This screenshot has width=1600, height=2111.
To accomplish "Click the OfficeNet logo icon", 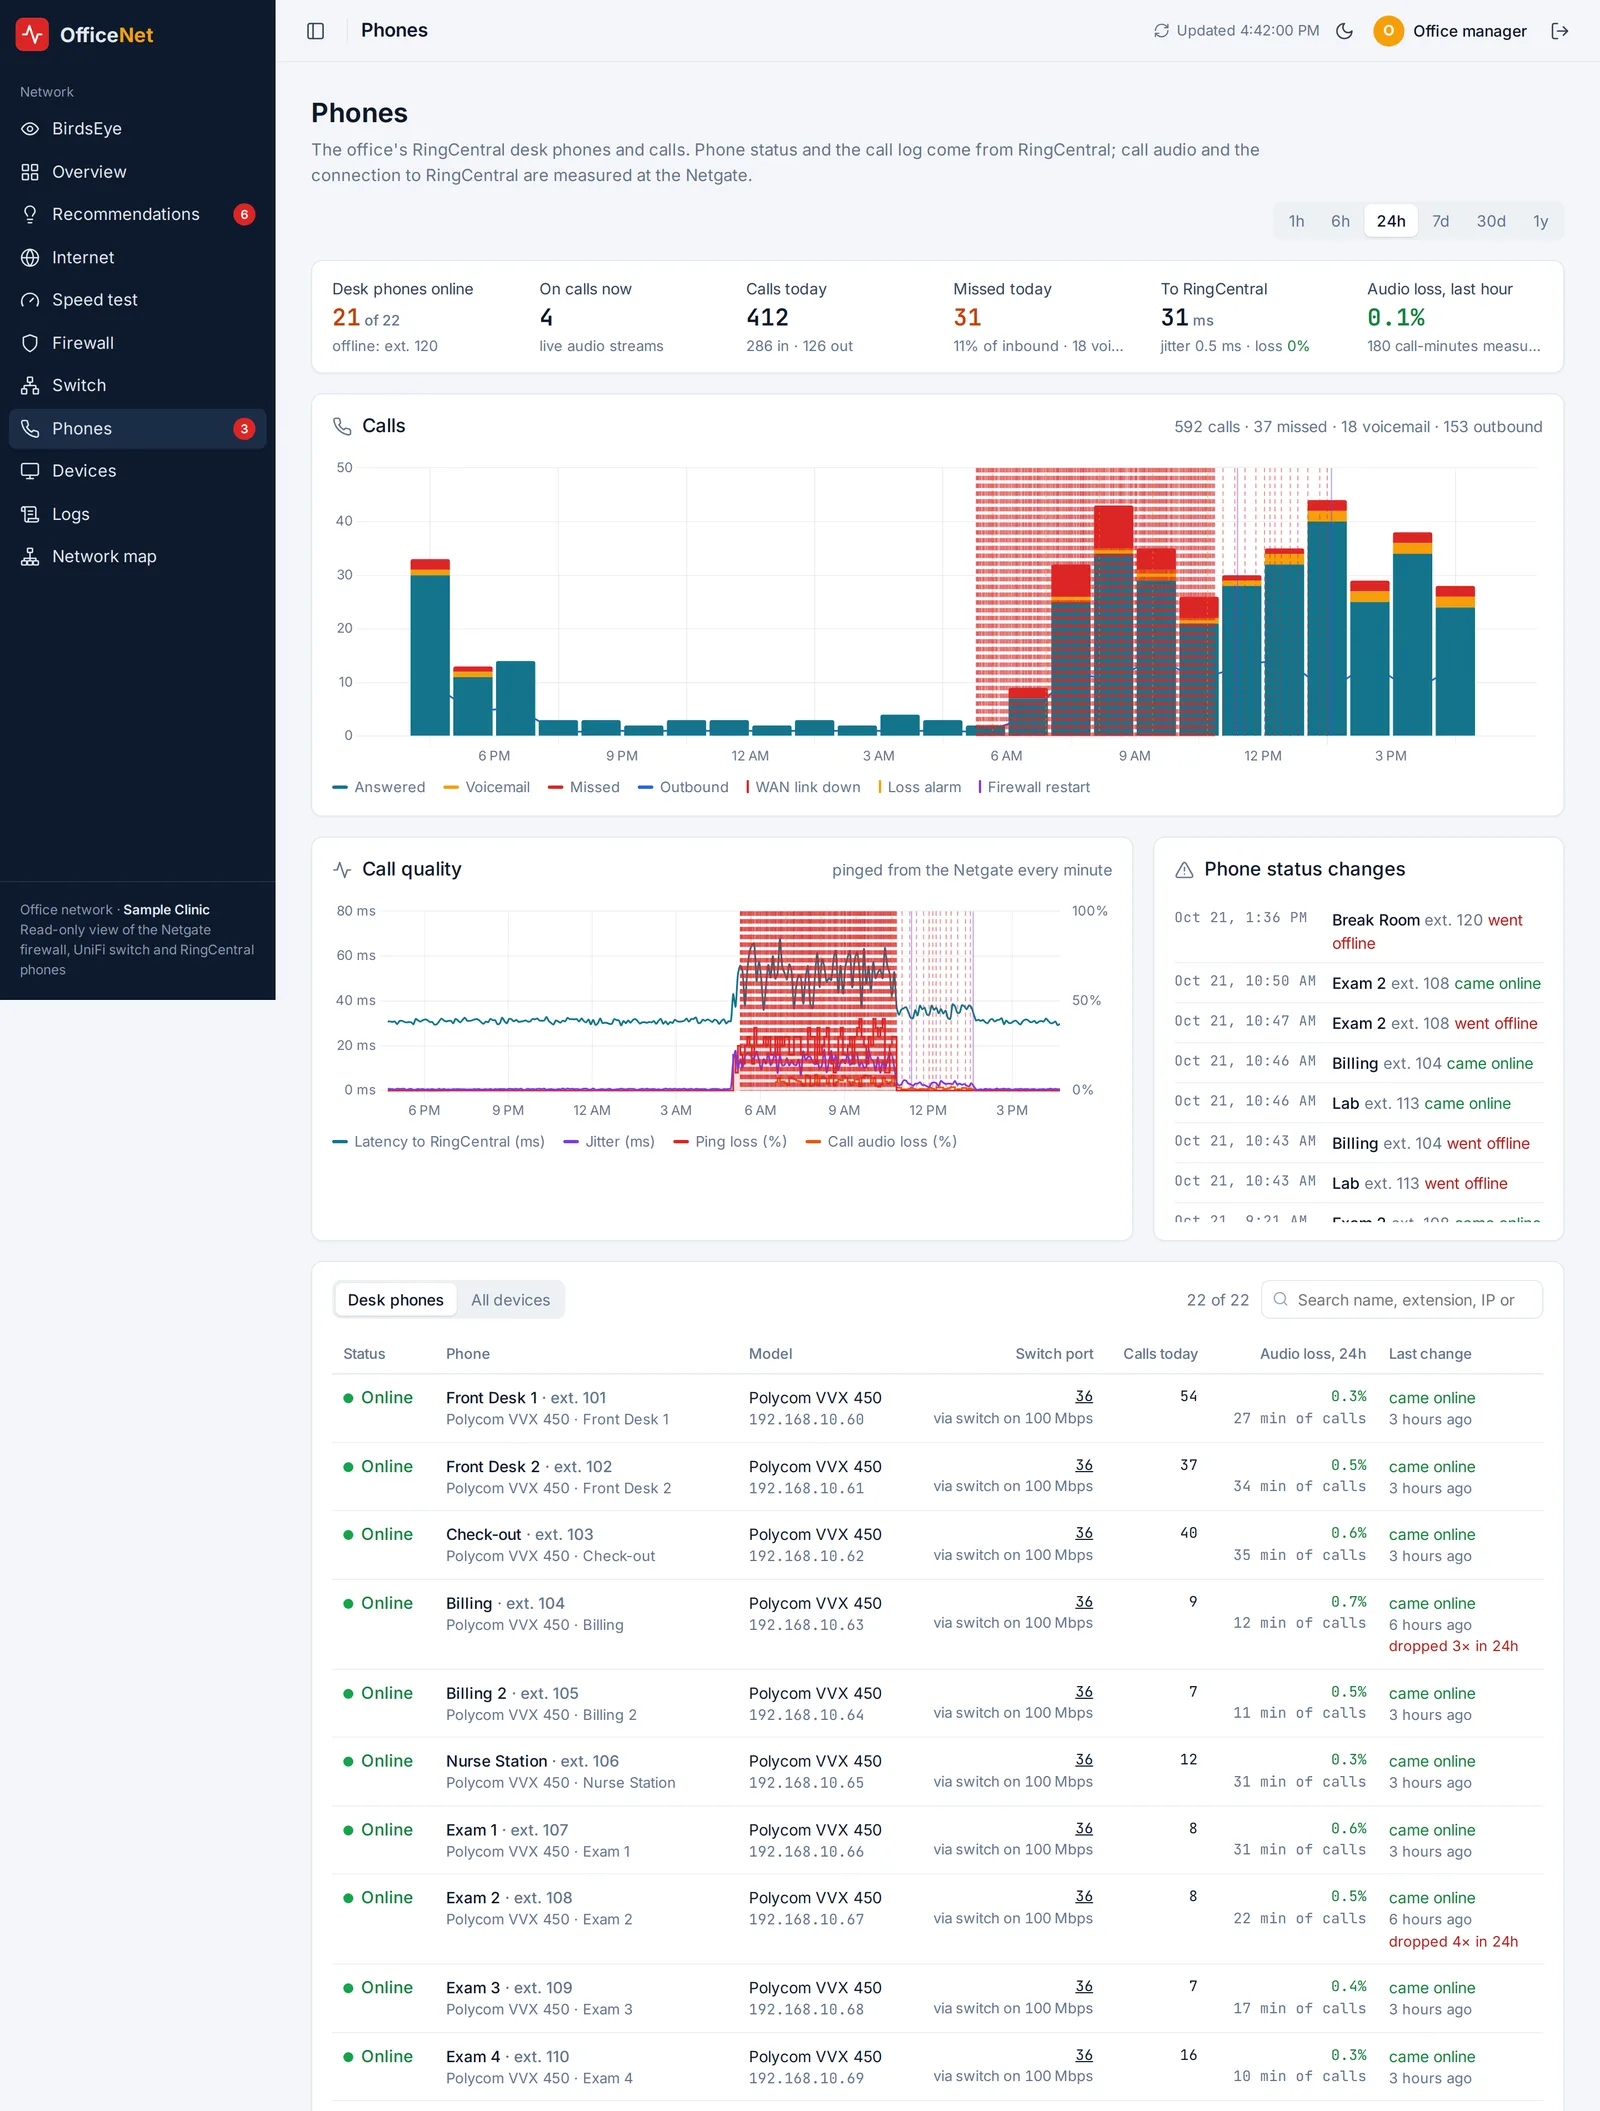I will (x=32, y=34).
